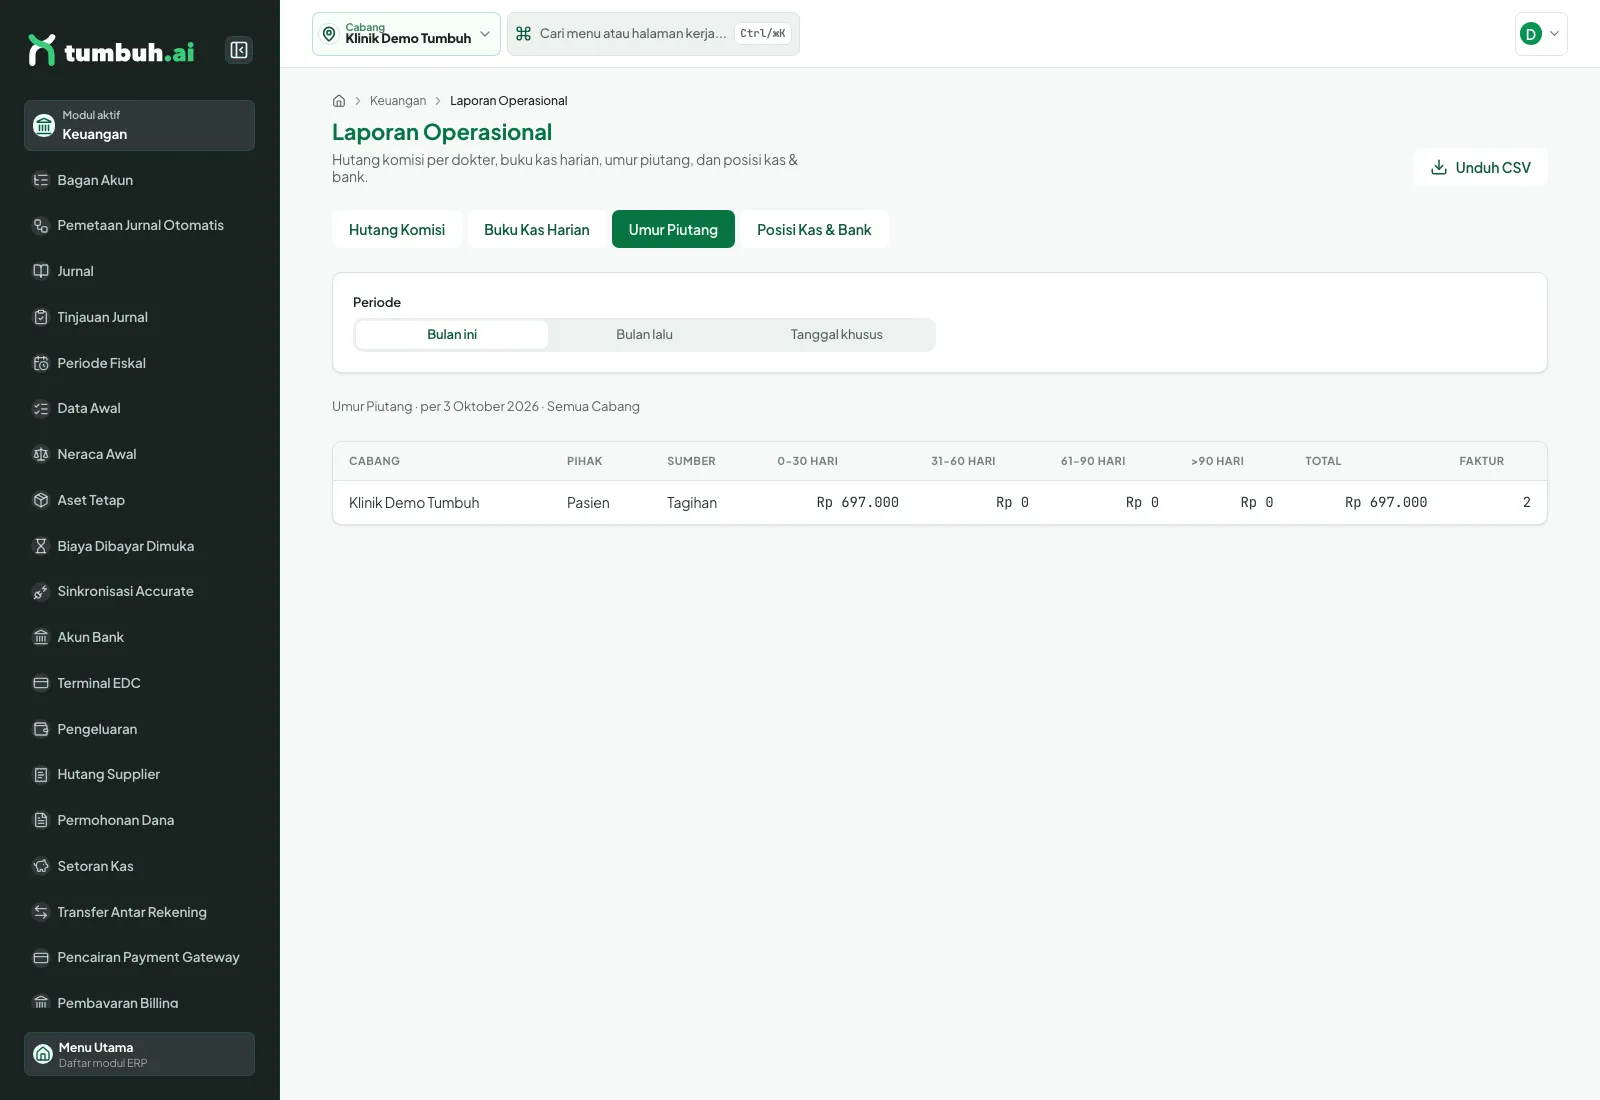Click Keuangan breadcrumb link

point(398,101)
